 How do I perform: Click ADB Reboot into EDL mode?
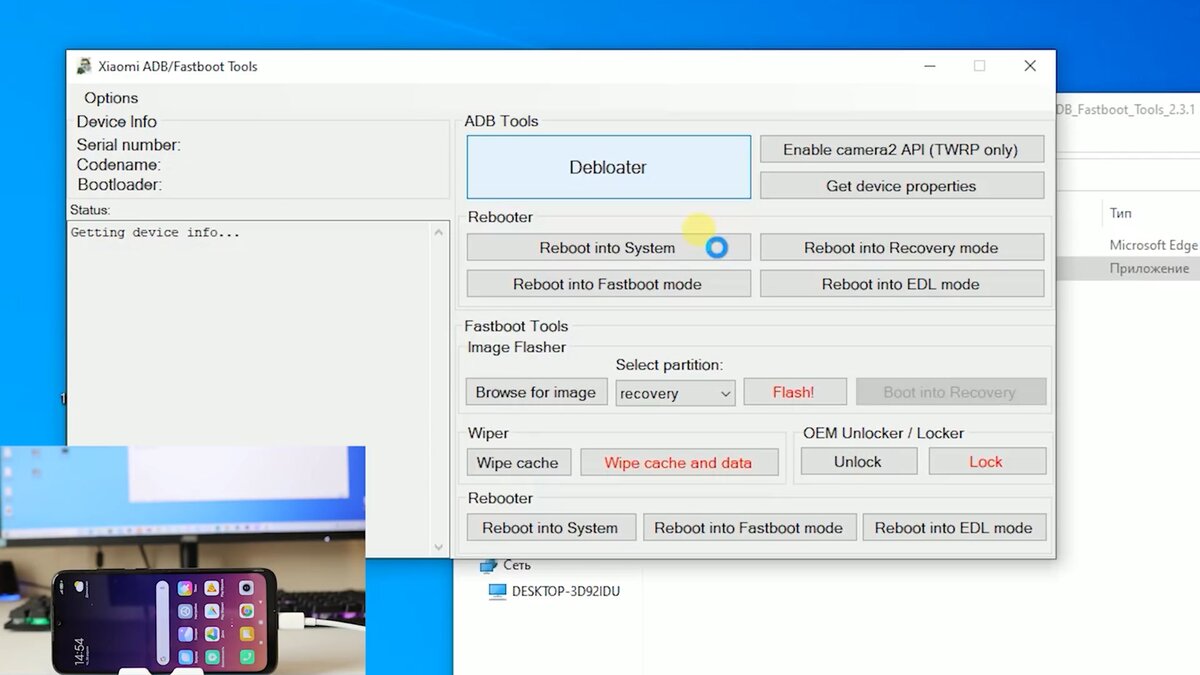coord(901,284)
